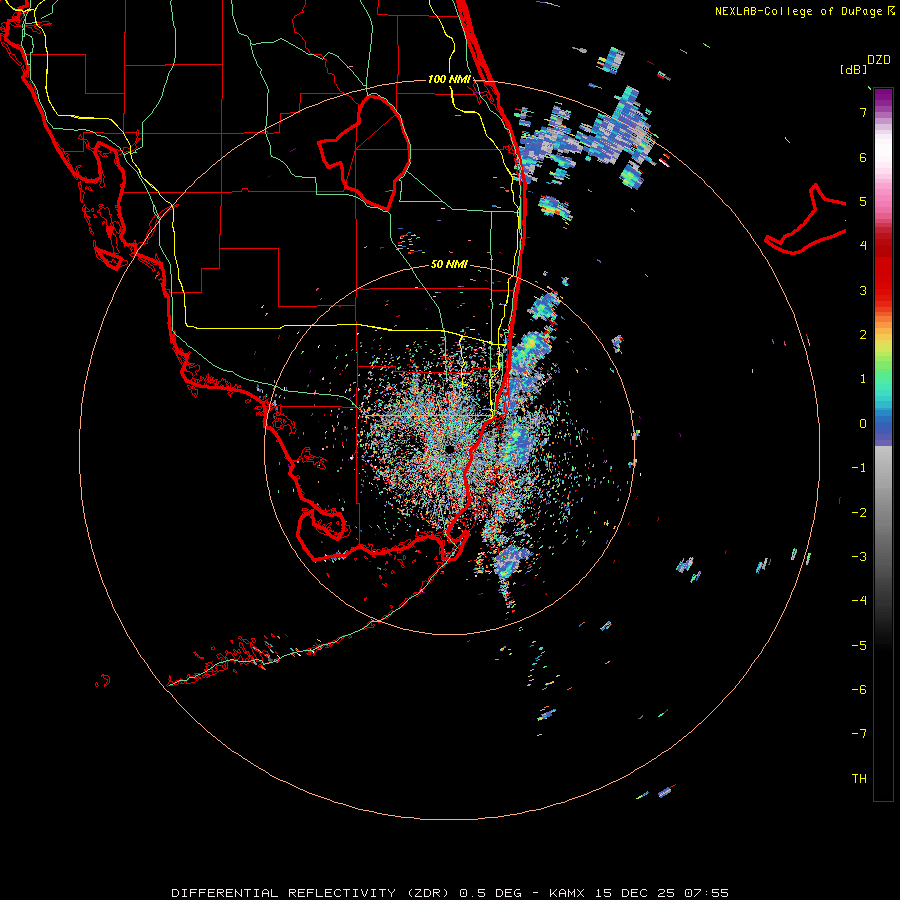900x900 pixels.
Task: Click the "50 NMI" range ring label
Action: (x=449, y=265)
